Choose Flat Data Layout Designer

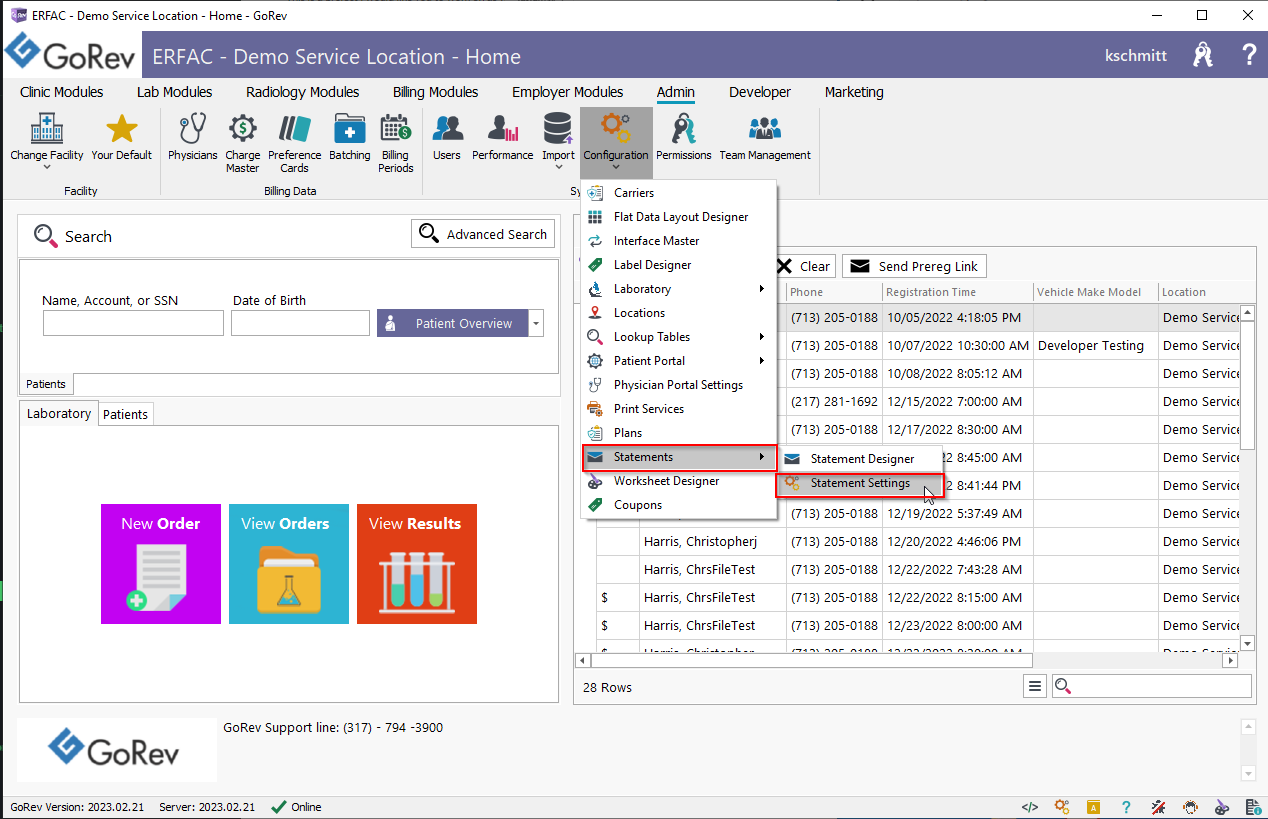[x=679, y=217]
